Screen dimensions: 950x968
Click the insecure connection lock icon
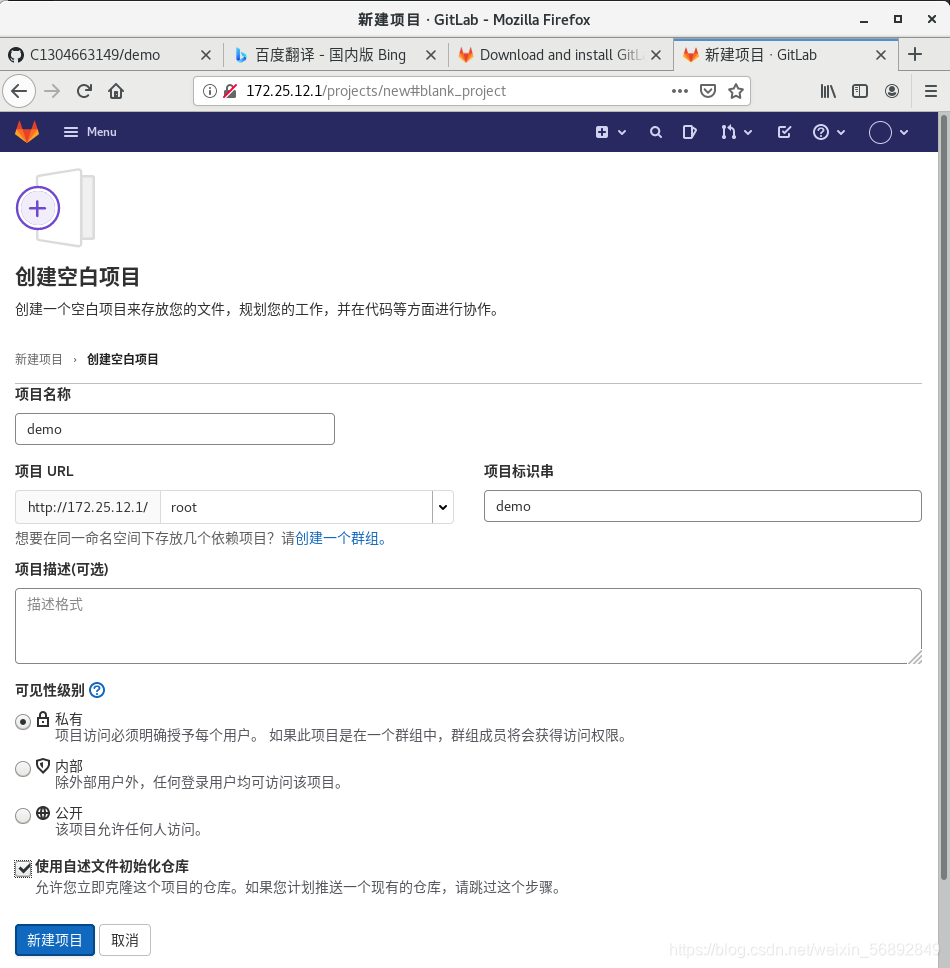[230, 91]
